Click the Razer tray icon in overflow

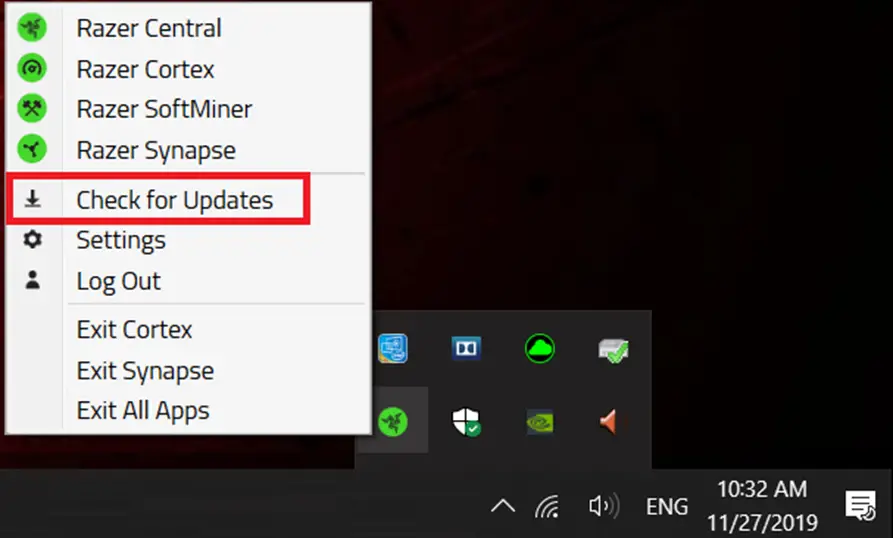393,422
